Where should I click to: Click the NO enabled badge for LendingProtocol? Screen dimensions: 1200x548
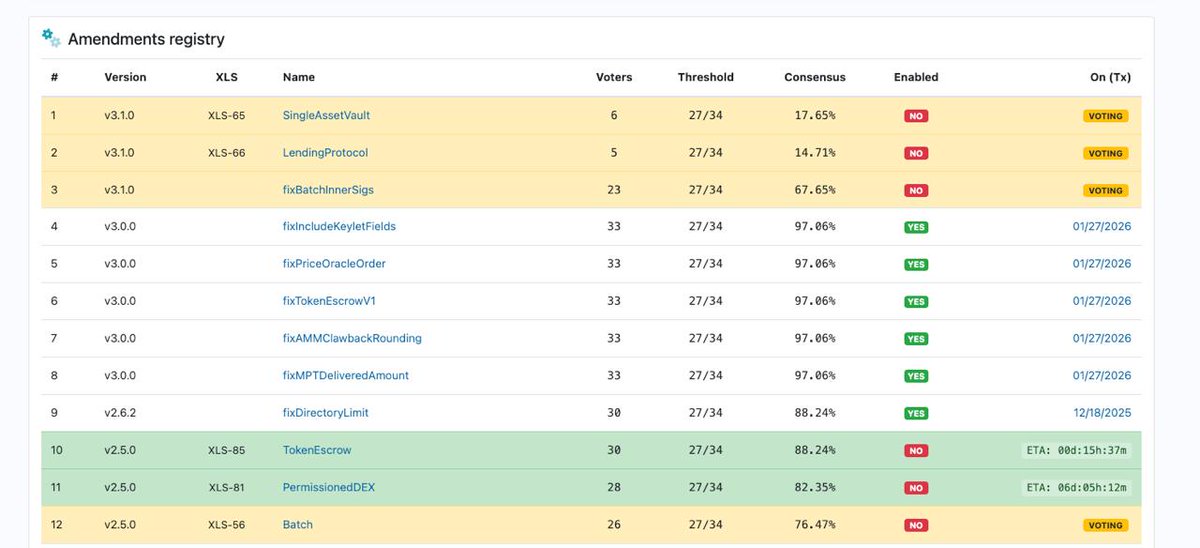(x=916, y=153)
